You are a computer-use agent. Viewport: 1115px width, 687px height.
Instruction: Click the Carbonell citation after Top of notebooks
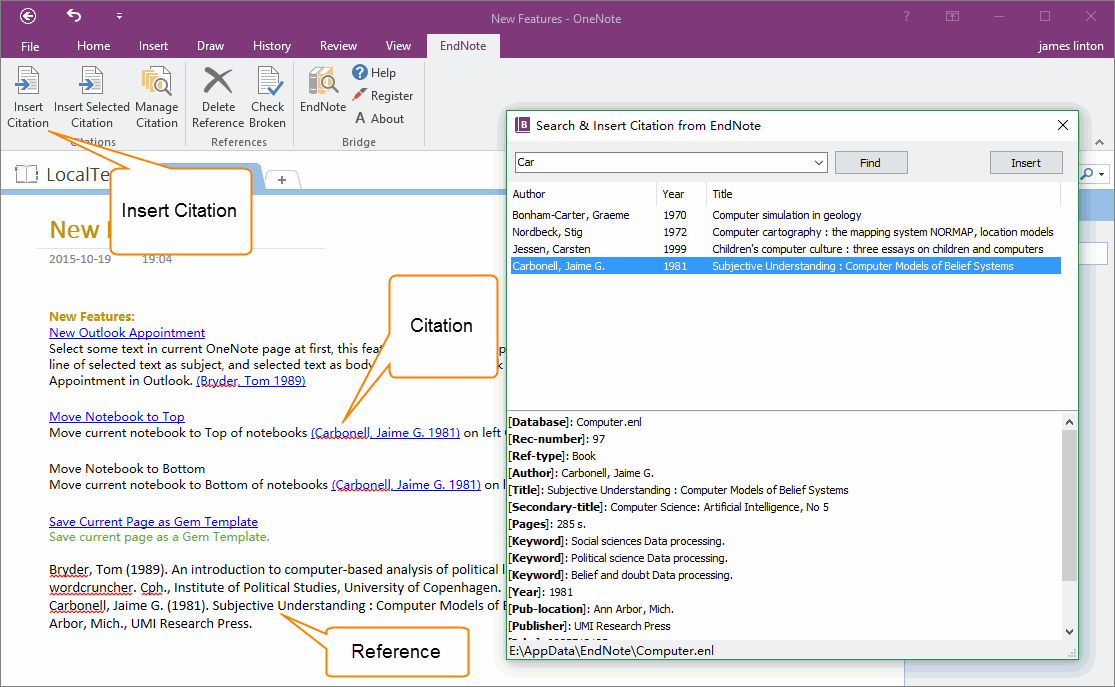pyautogui.click(x=385, y=433)
